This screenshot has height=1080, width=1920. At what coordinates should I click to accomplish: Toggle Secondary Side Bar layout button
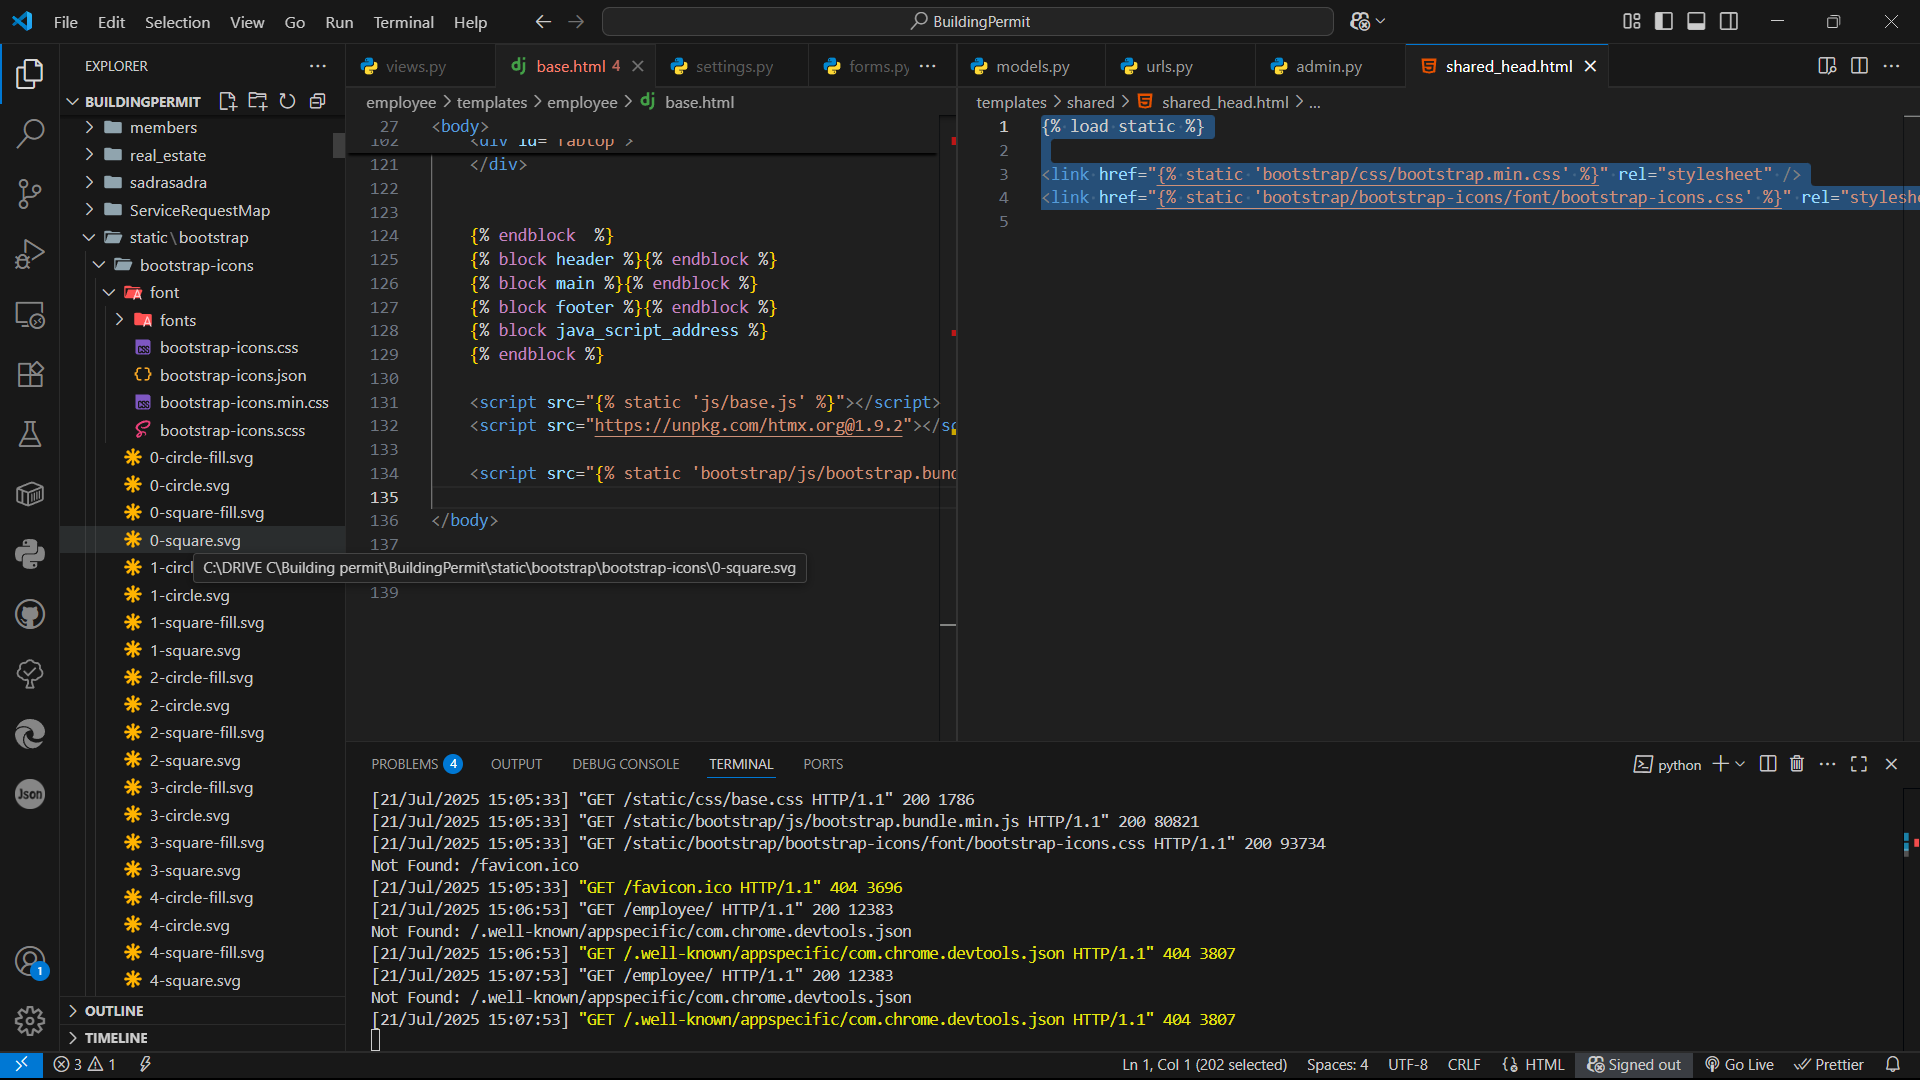coord(1729,21)
